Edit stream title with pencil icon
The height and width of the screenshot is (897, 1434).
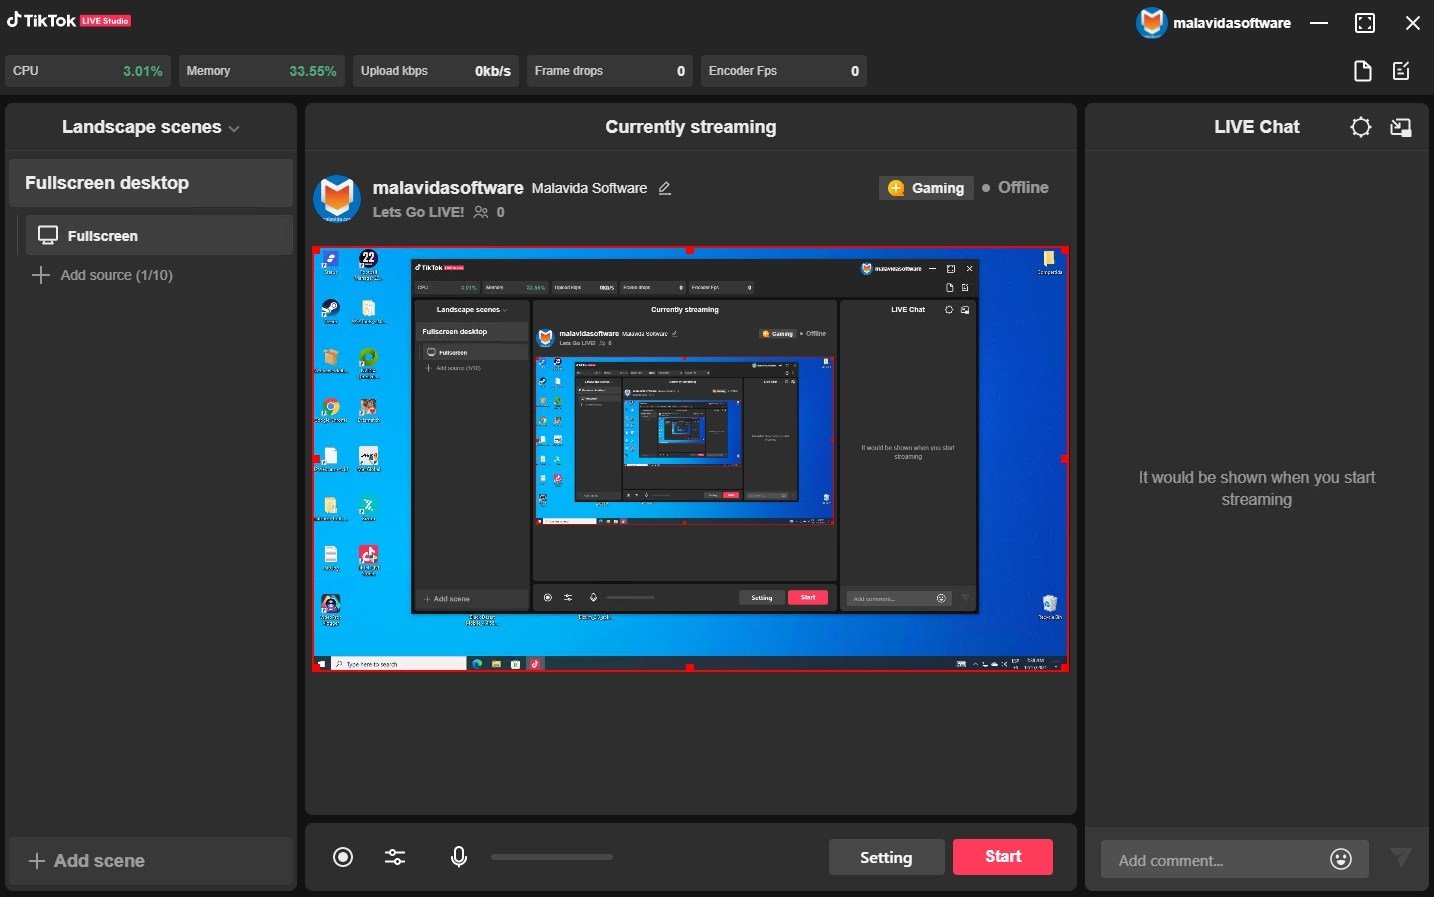[665, 188]
